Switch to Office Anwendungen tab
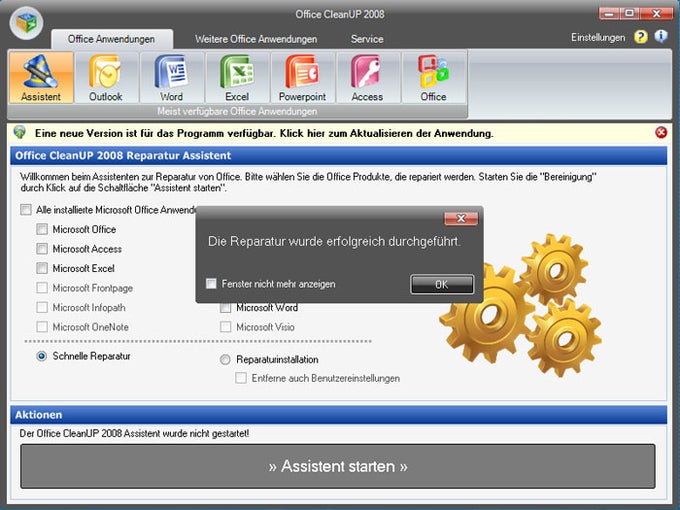 (x=112, y=39)
